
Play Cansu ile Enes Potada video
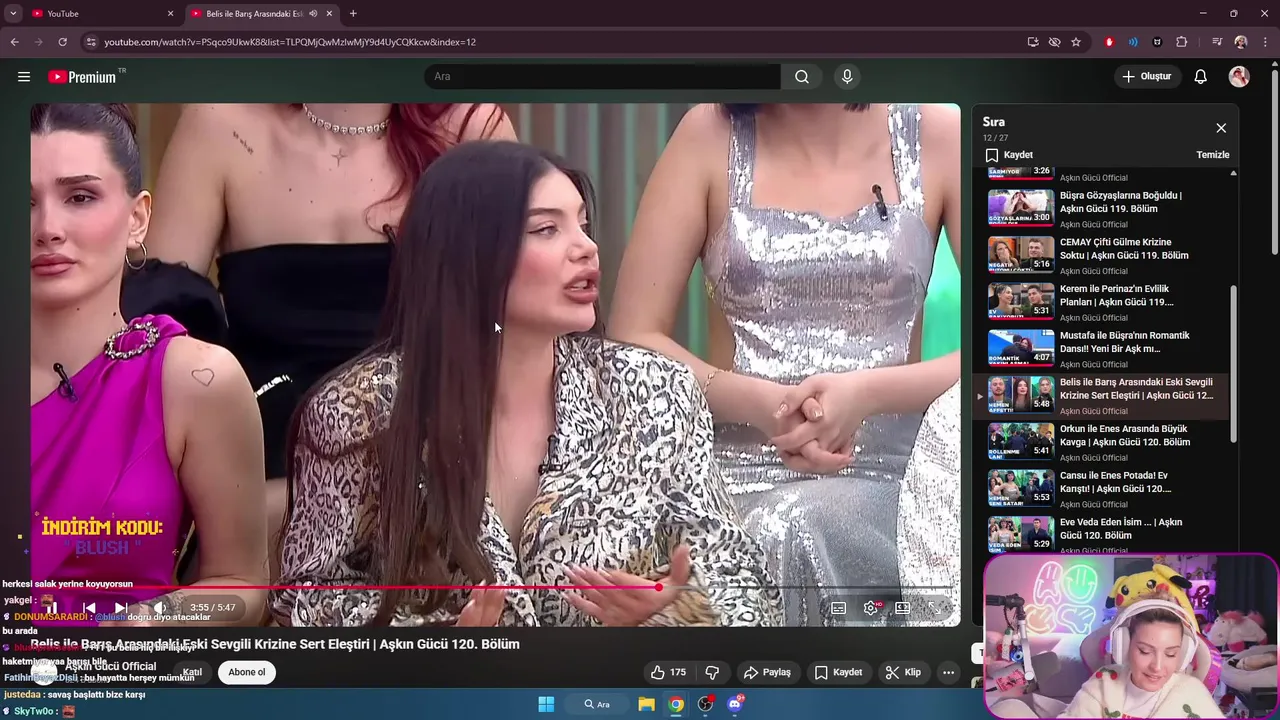pyautogui.click(x=1100, y=489)
